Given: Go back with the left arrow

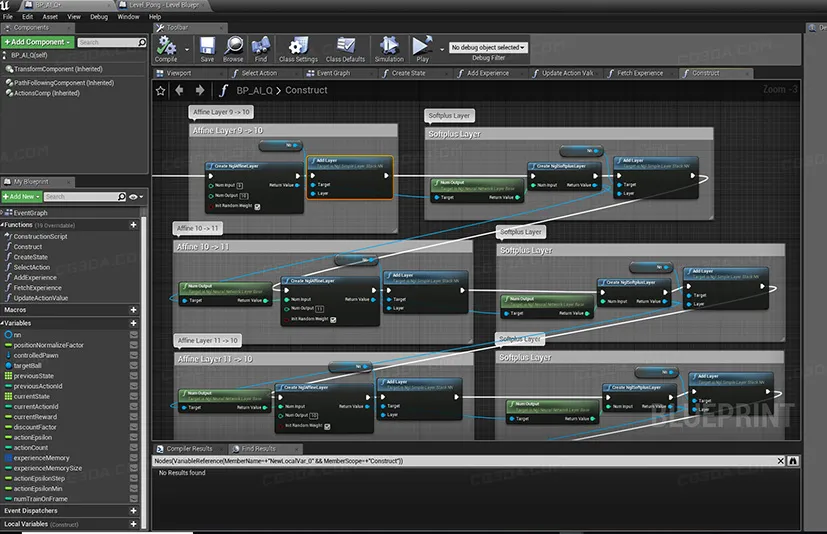Looking at the screenshot, I should 179,90.
